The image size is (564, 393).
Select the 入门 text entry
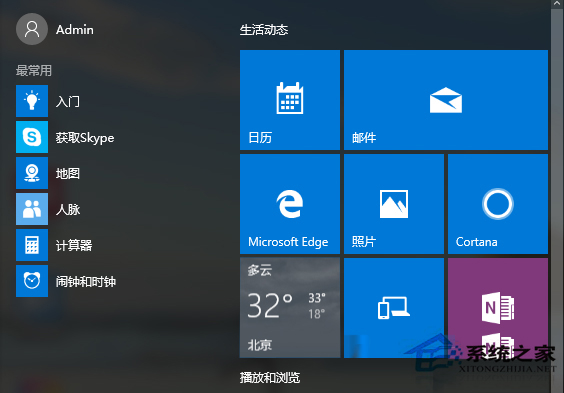pyautogui.click(x=68, y=101)
